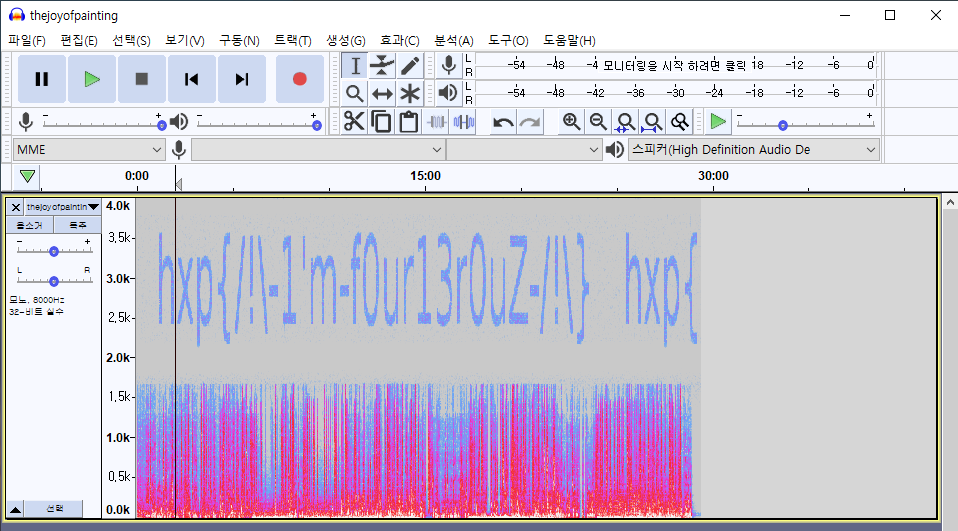Open the 생성(G) menu
This screenshot has height=531, width=958.
pos(346,40)
